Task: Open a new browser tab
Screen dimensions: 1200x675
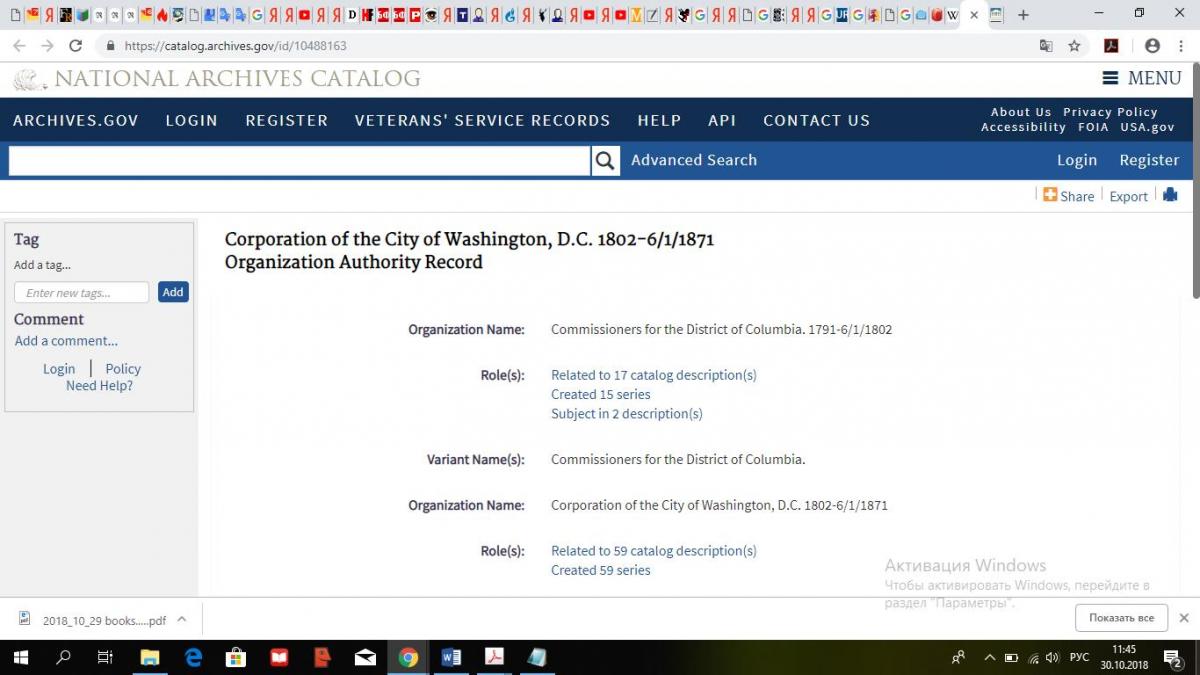Action: pos(1023,15)
